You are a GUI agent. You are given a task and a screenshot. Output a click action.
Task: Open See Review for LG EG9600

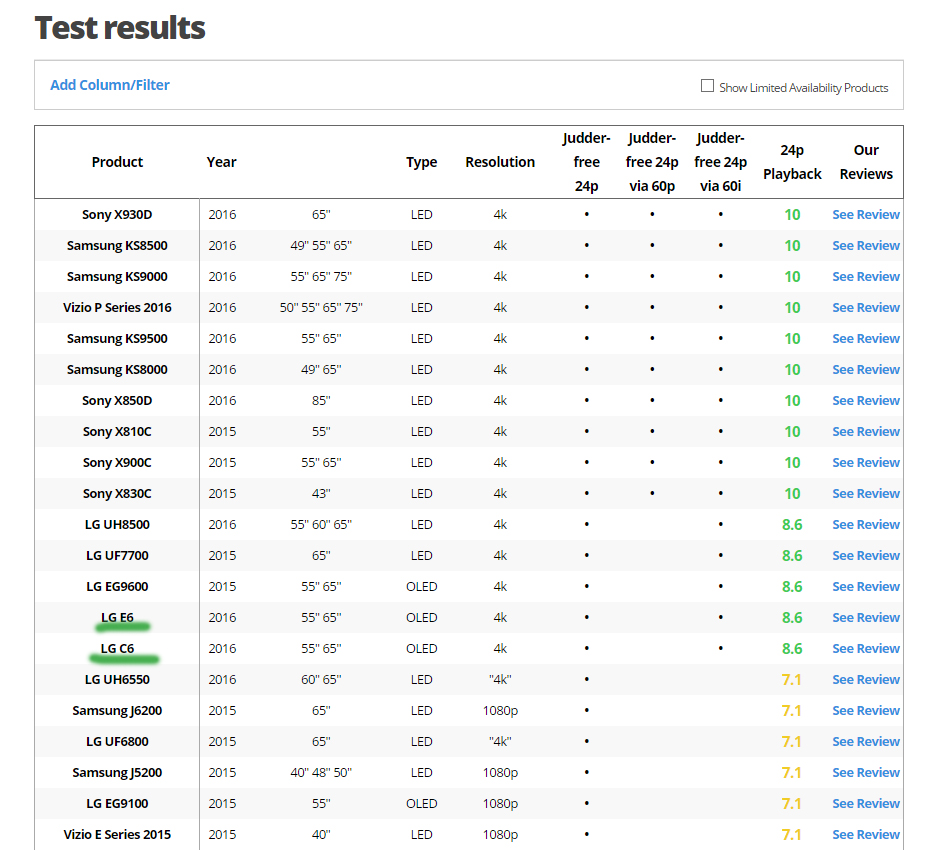click(866, 587)
